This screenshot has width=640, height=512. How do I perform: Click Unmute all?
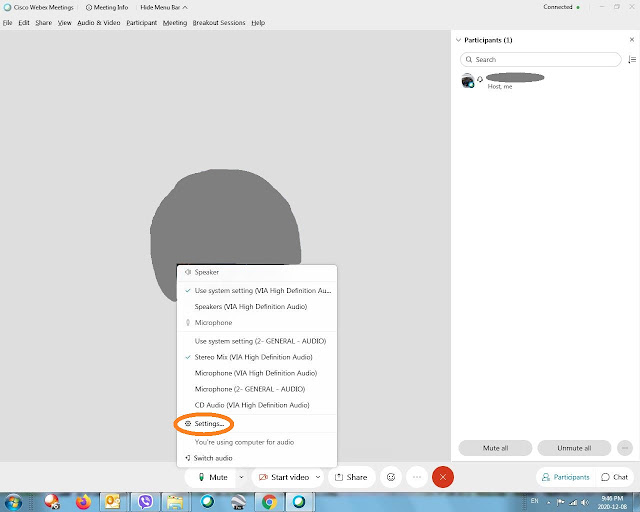(574, 448)
